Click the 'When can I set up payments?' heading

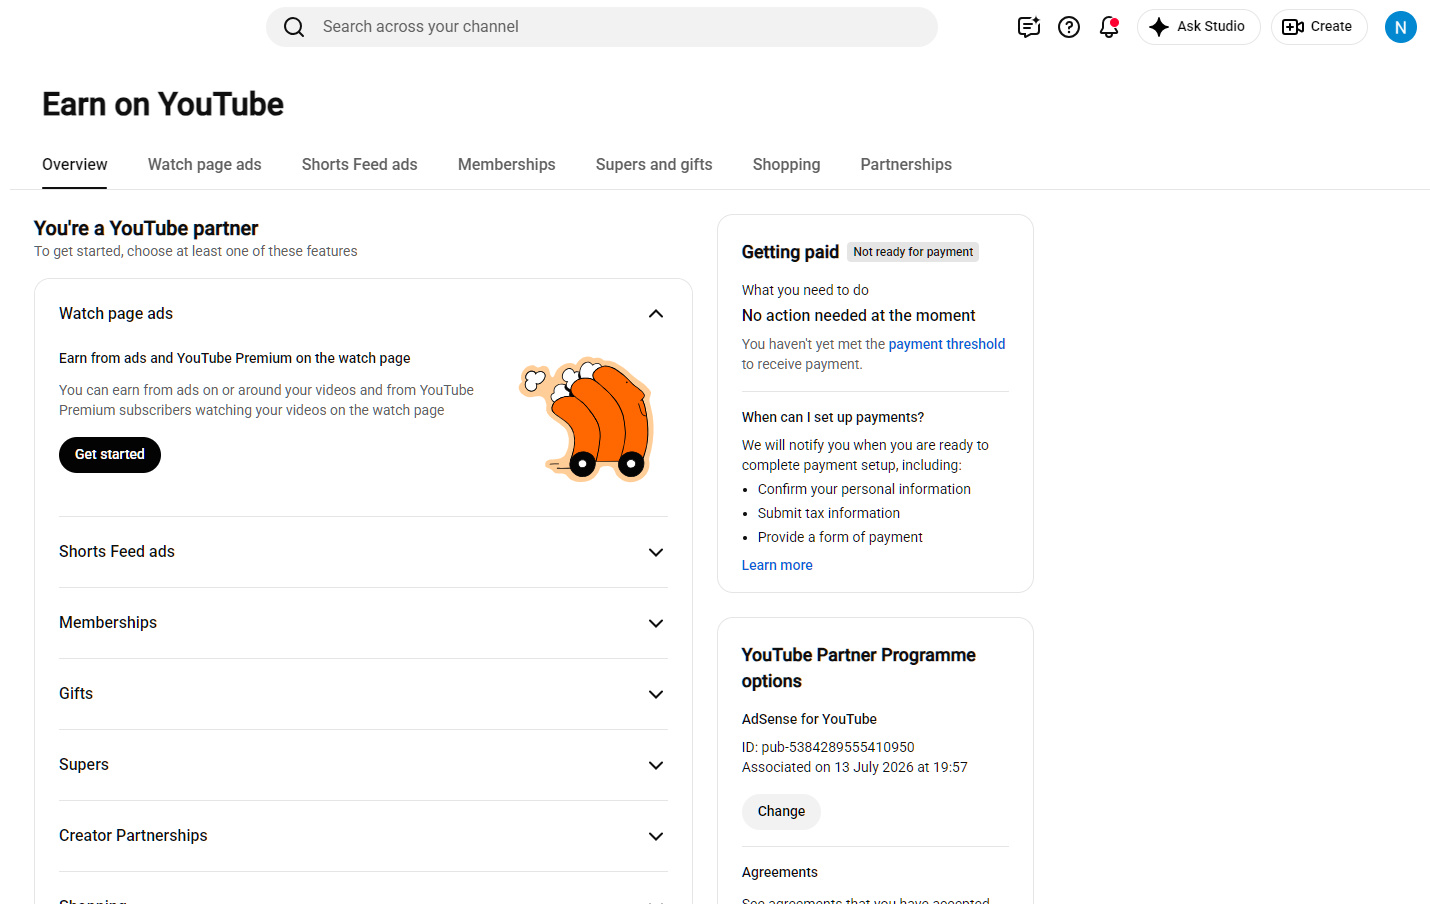tap(833, 417)
